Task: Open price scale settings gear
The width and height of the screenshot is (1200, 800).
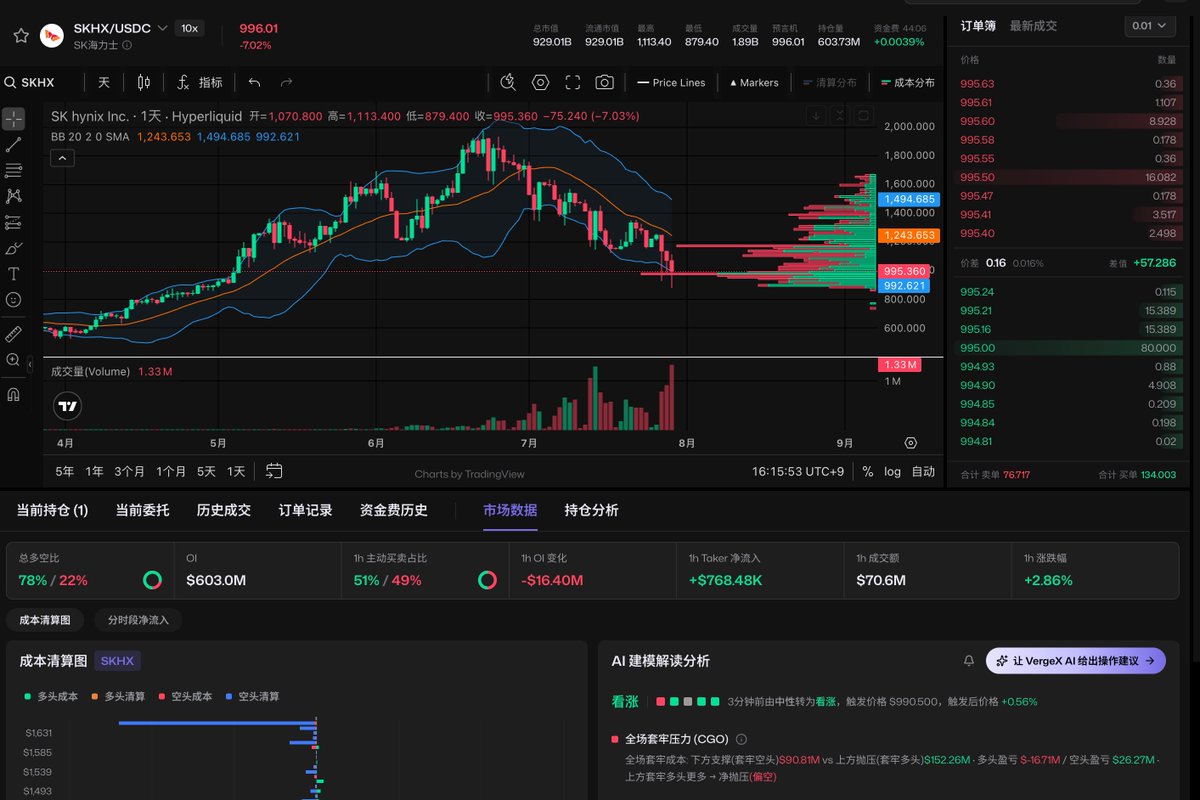Action: (x=910, y=442)
